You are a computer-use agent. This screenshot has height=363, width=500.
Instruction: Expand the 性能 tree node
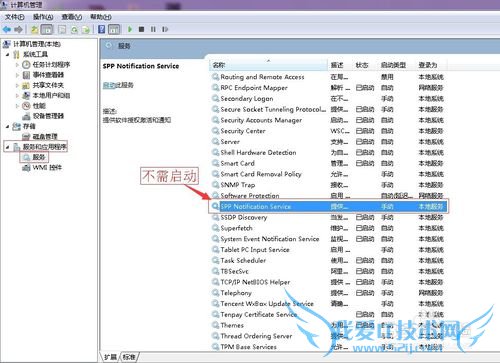click(x=17, y=106)
